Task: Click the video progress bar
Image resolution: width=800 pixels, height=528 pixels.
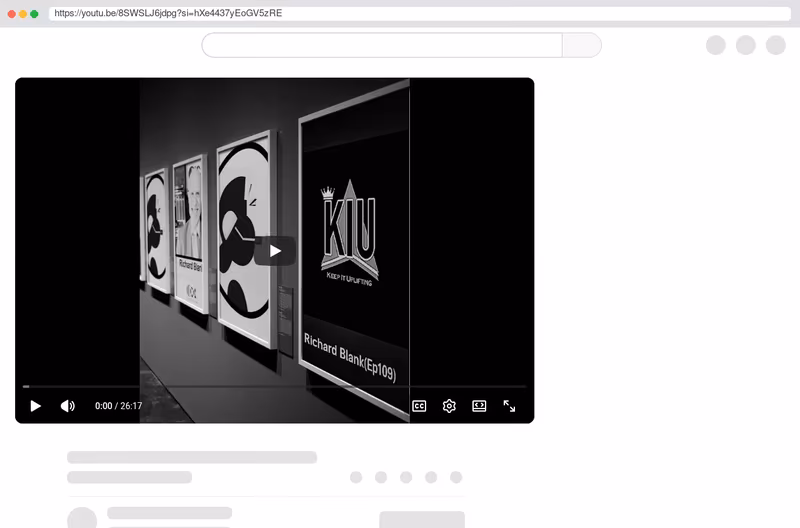Action: [x=274, y=387]
